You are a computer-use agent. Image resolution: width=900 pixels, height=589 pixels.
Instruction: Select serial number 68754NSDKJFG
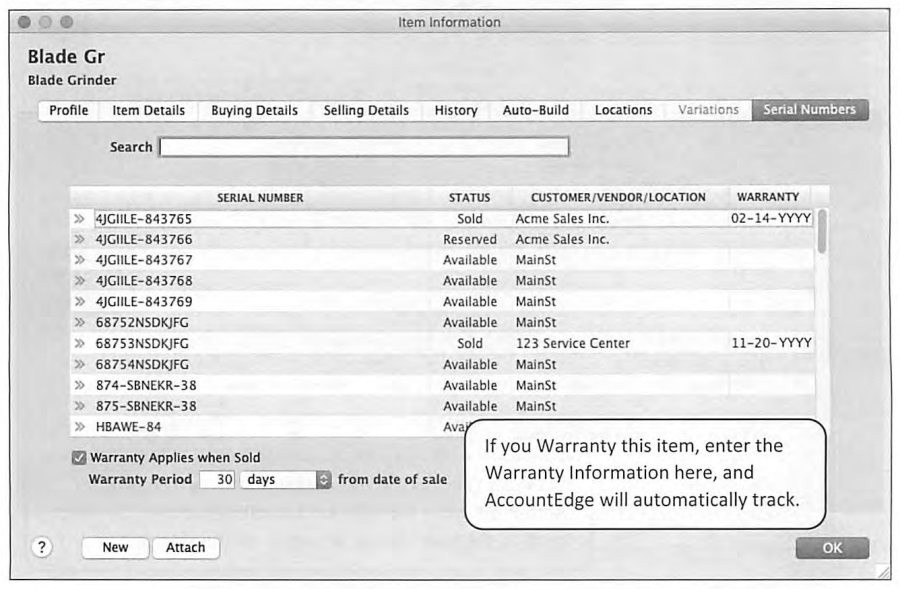point(142,365)
